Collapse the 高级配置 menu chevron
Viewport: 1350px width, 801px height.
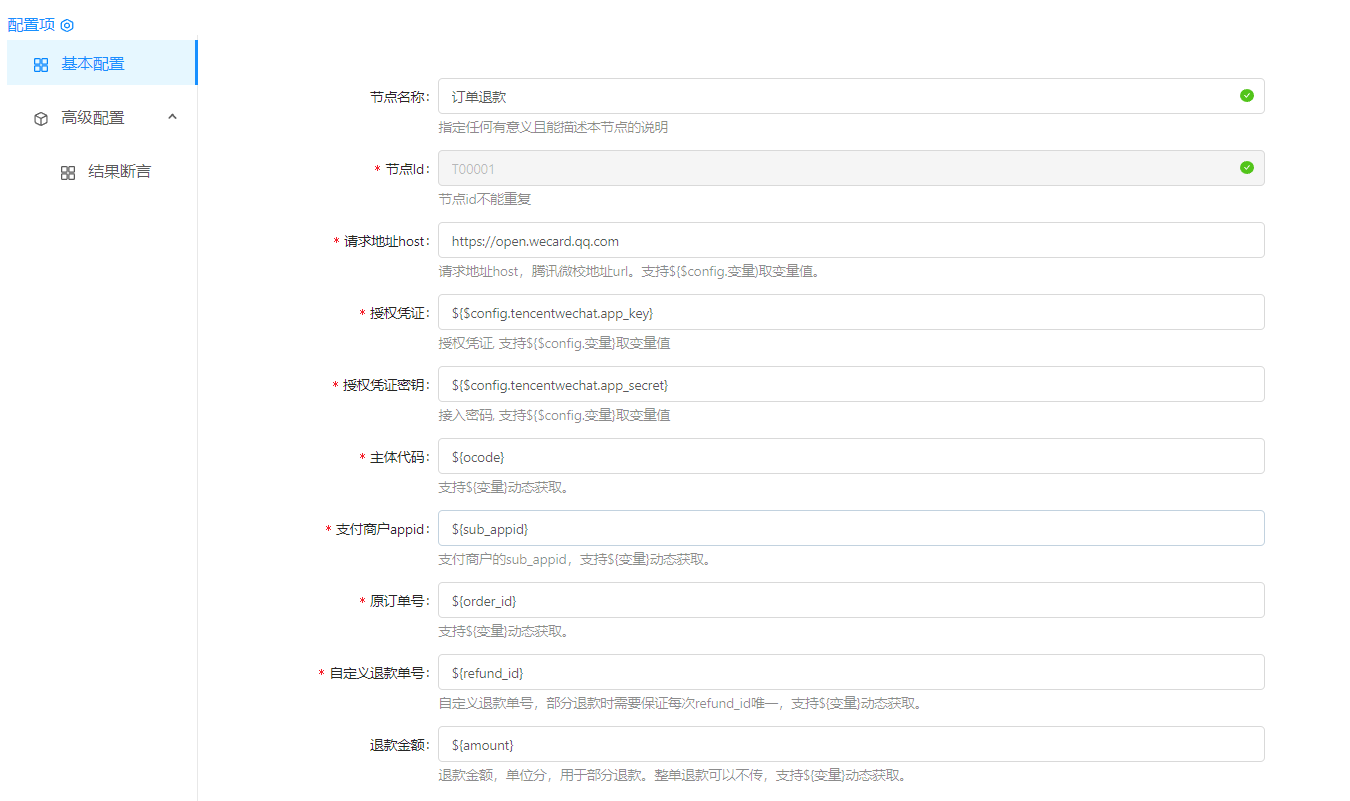[172, 117]
